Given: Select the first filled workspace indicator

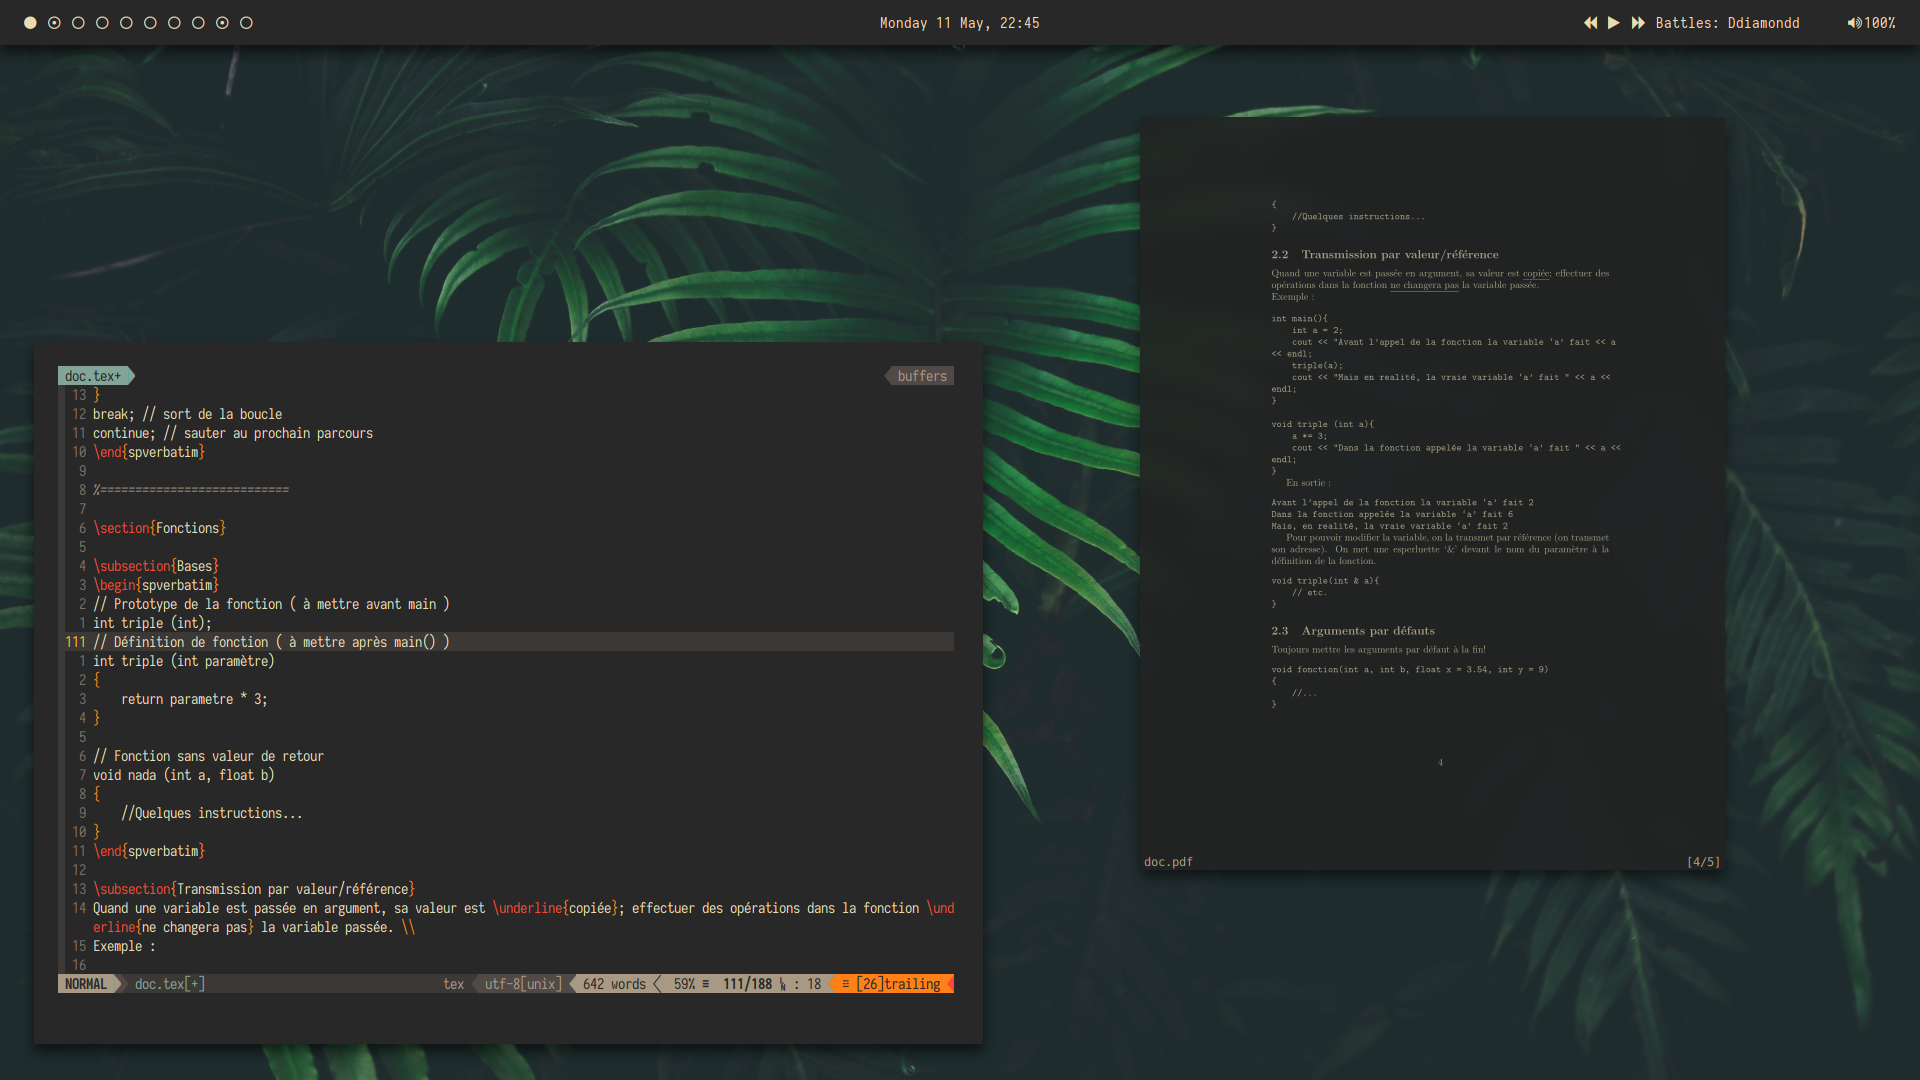Looking at the screenshot, I should pyautogui.click(x=30, y=23).
